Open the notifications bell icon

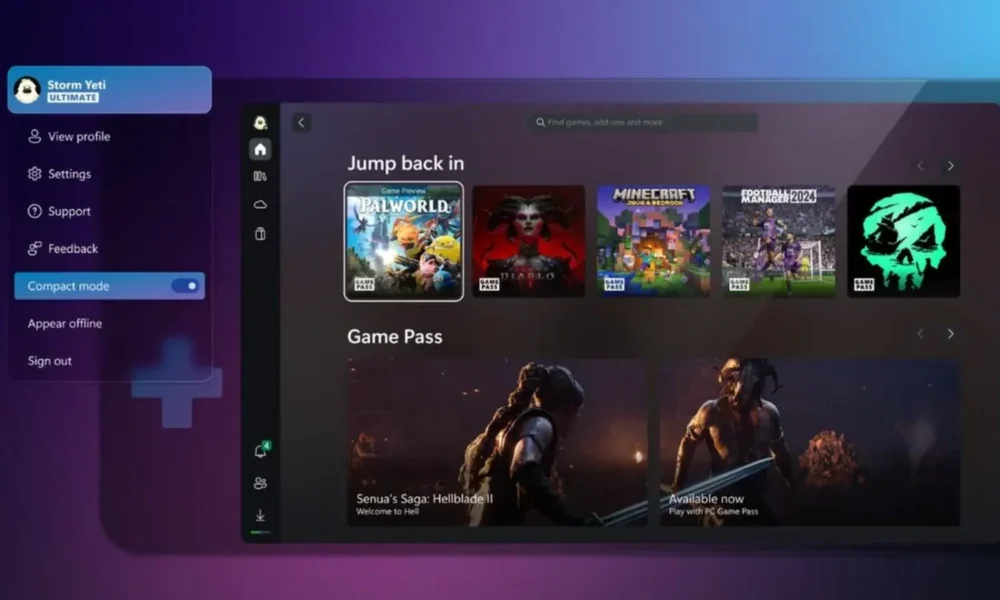261,450
